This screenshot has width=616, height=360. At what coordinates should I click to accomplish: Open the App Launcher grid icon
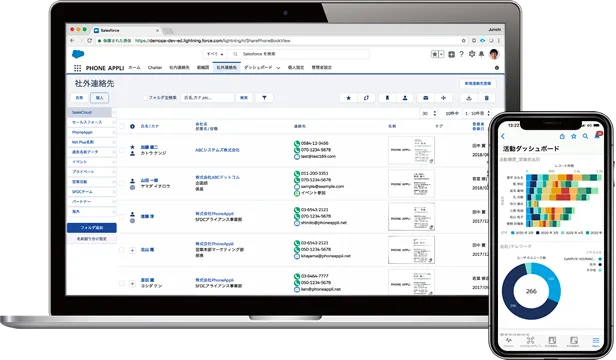(77, 68)
